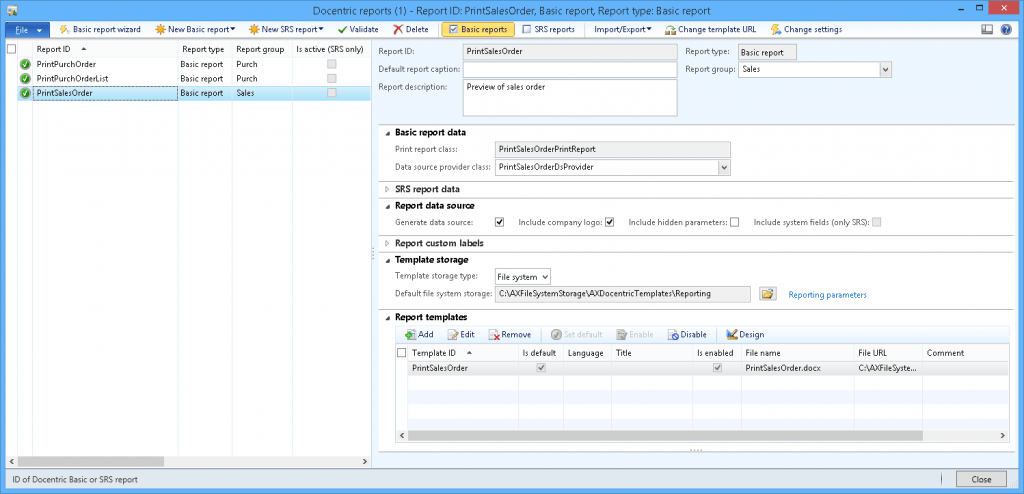1024x494 pixels.
Task: Collapse the Template storage section
Action: click(x=387, y=260)
